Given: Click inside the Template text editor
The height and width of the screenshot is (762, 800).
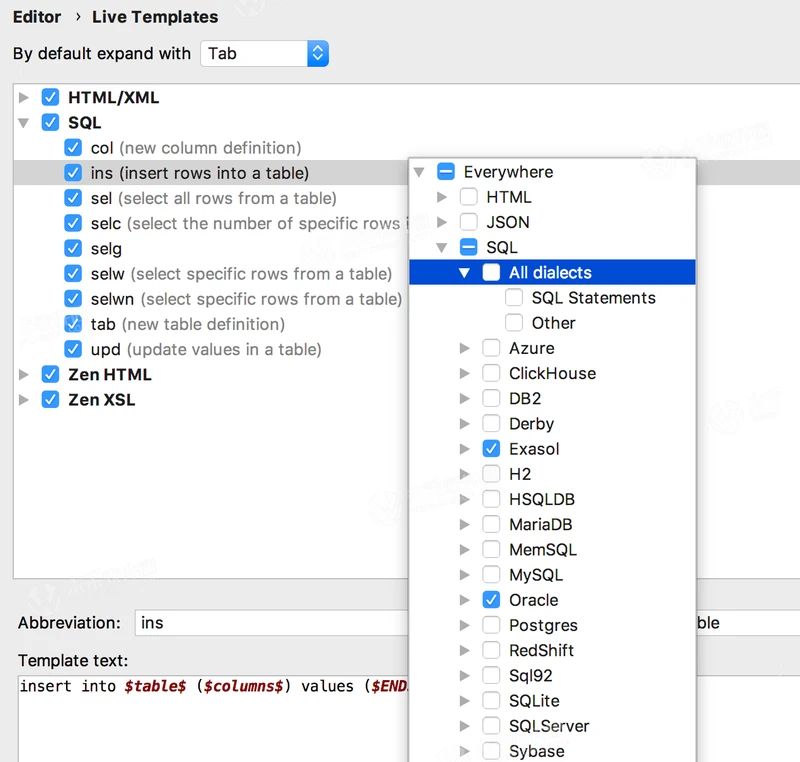Looking at the screenshot, I should click(213, 719).
